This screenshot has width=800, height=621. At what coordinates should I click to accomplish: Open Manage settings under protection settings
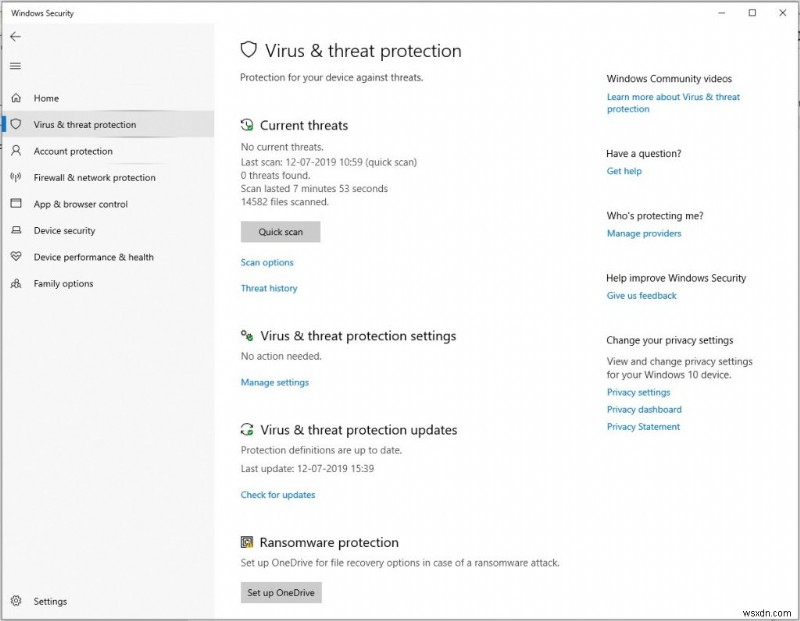point(273,382)
